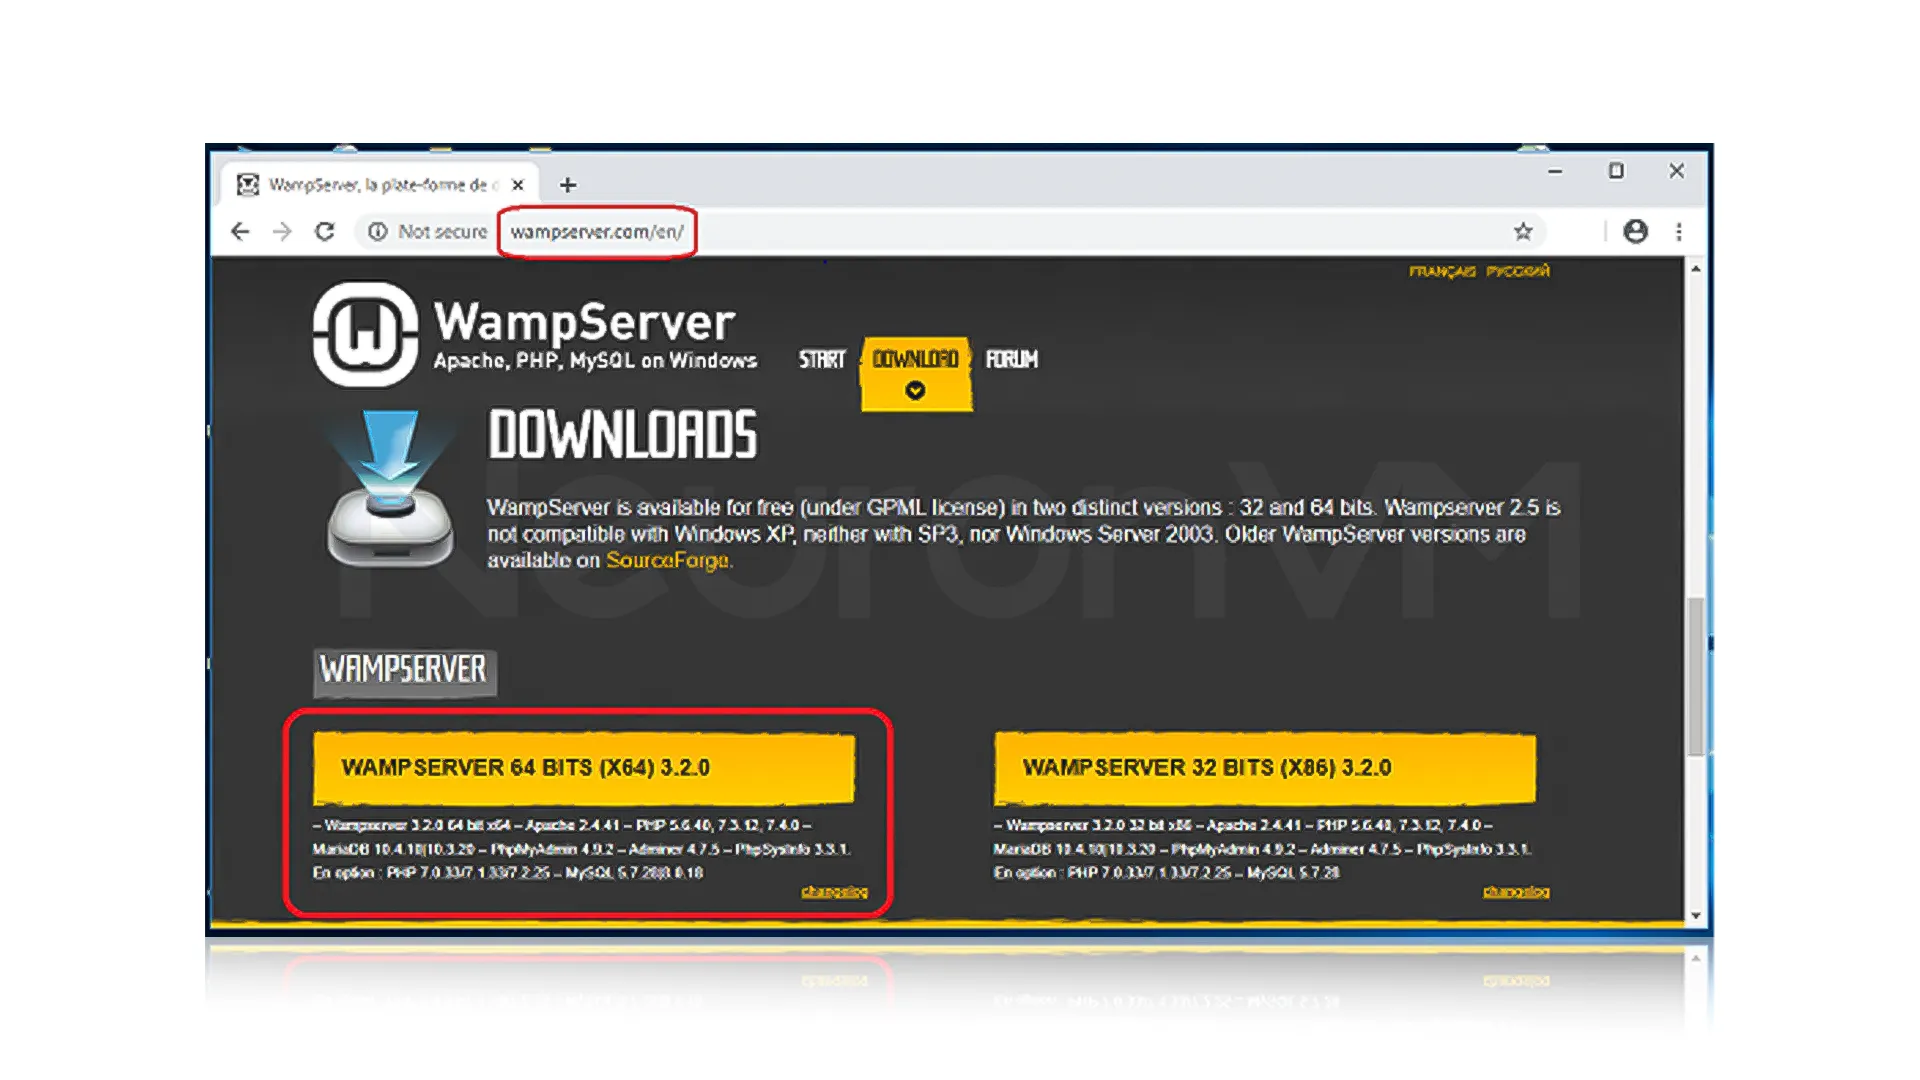Select the WampServer browser tab

point(380,184)
